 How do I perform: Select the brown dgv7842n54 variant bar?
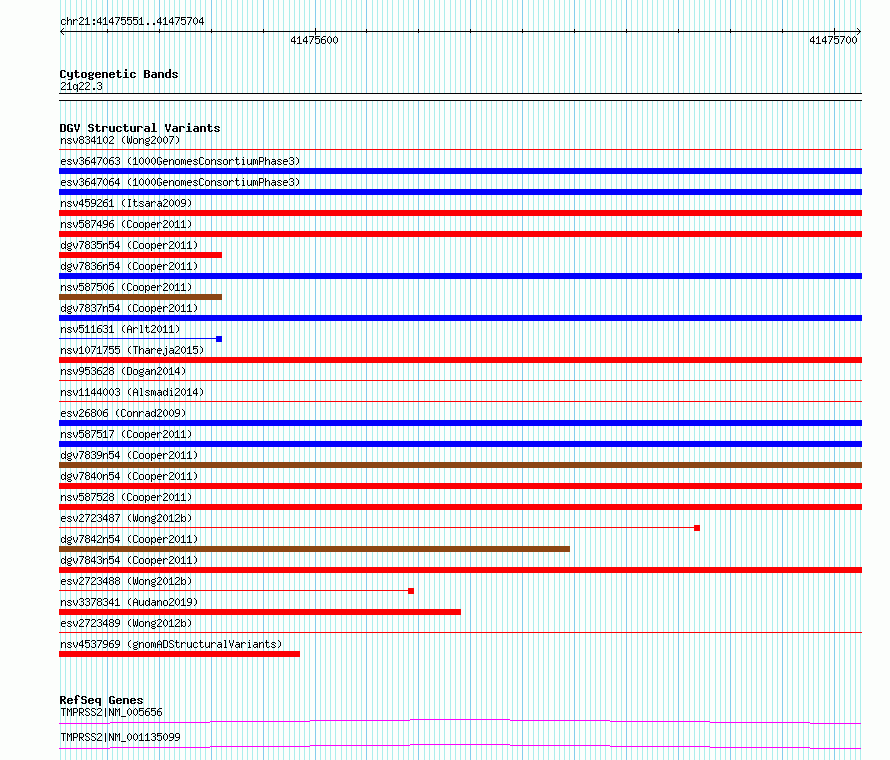[314, 549]
